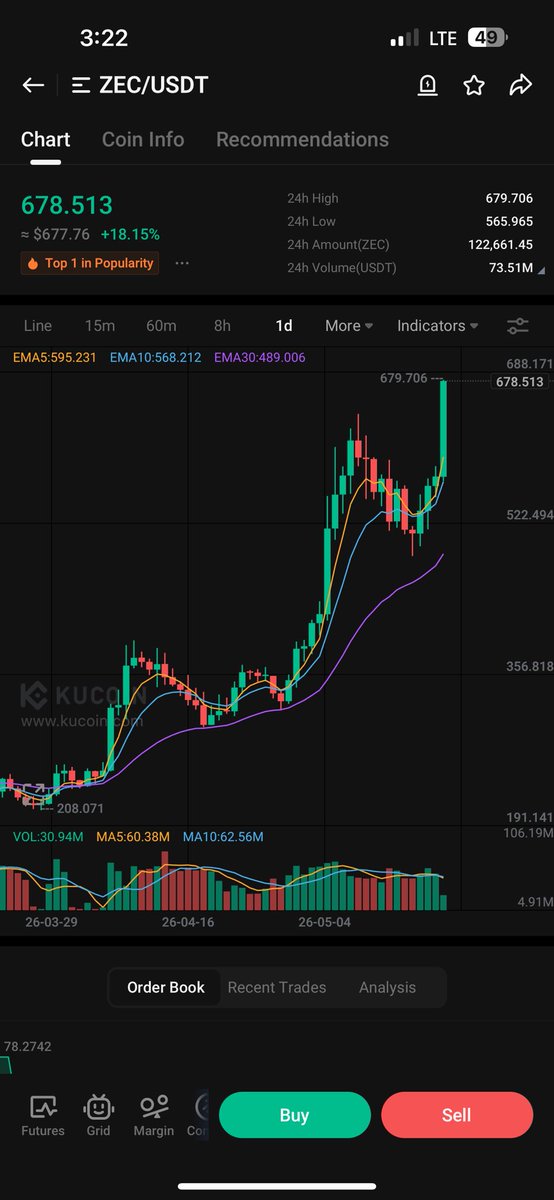Tap the 24h Amount value 122,661.45
The image size is (554, 1200).
[500, 244]
